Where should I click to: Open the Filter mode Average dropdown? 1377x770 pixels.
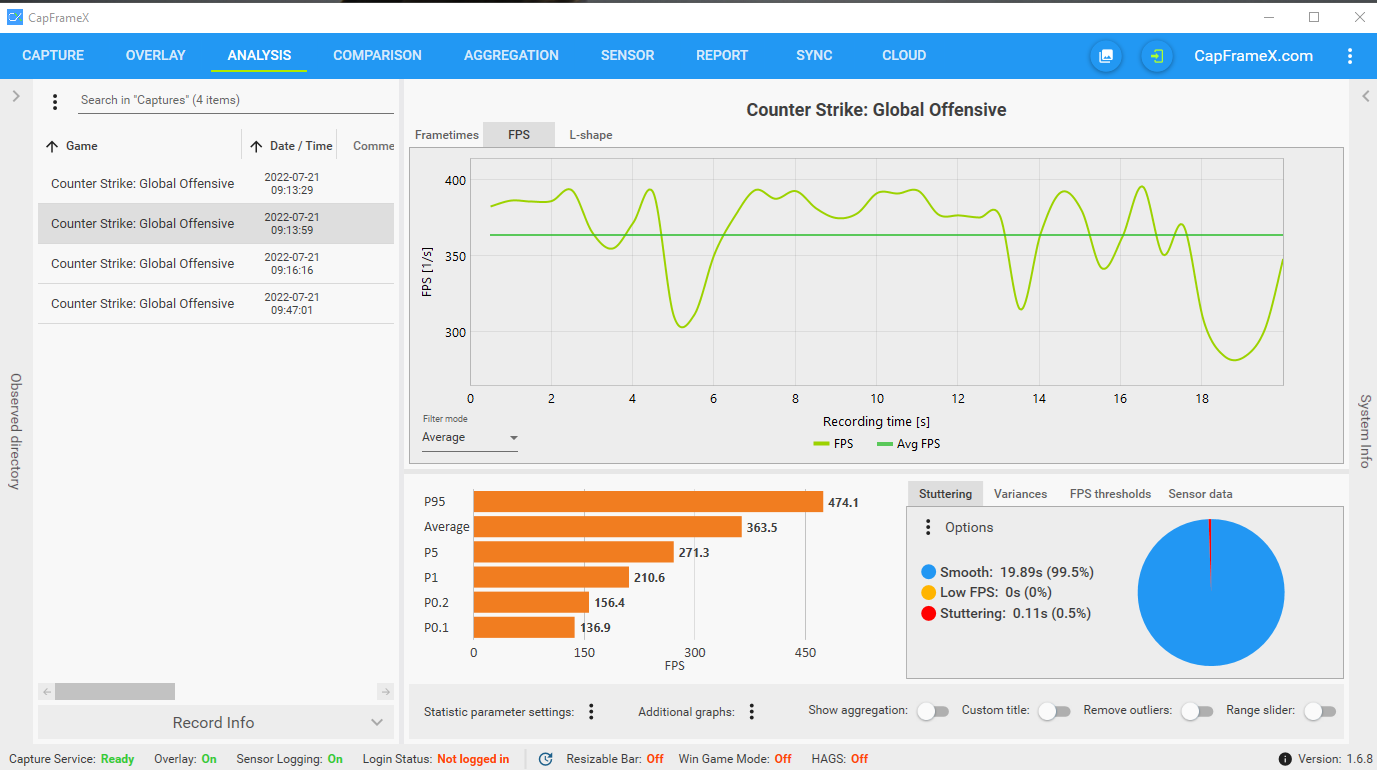click(470, 437)
